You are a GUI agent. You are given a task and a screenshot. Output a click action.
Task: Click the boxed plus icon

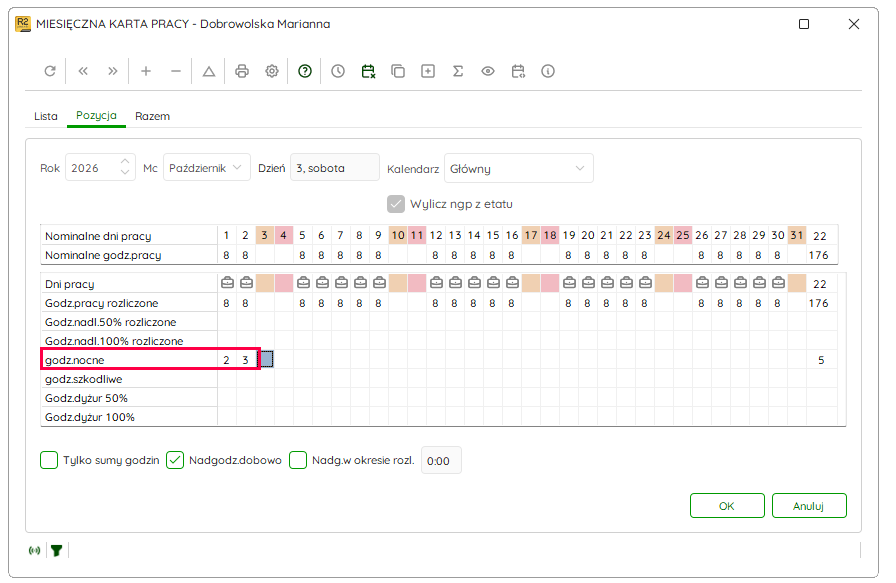[x=427, y=71]
